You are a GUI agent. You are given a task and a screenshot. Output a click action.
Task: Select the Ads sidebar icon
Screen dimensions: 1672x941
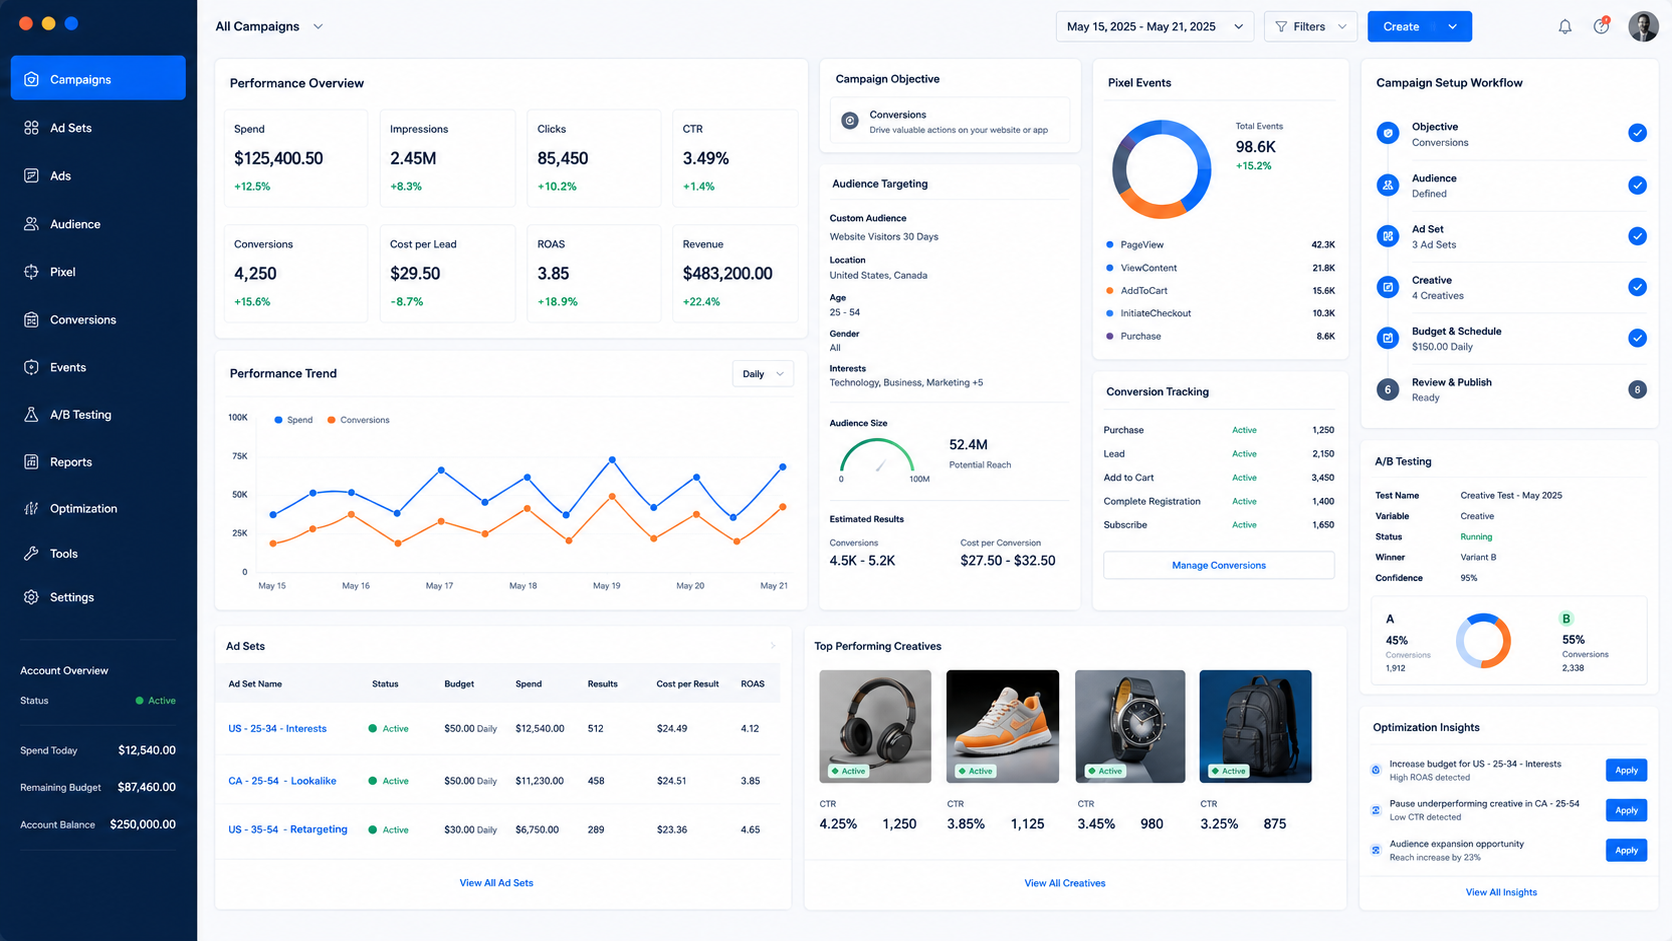31,176
